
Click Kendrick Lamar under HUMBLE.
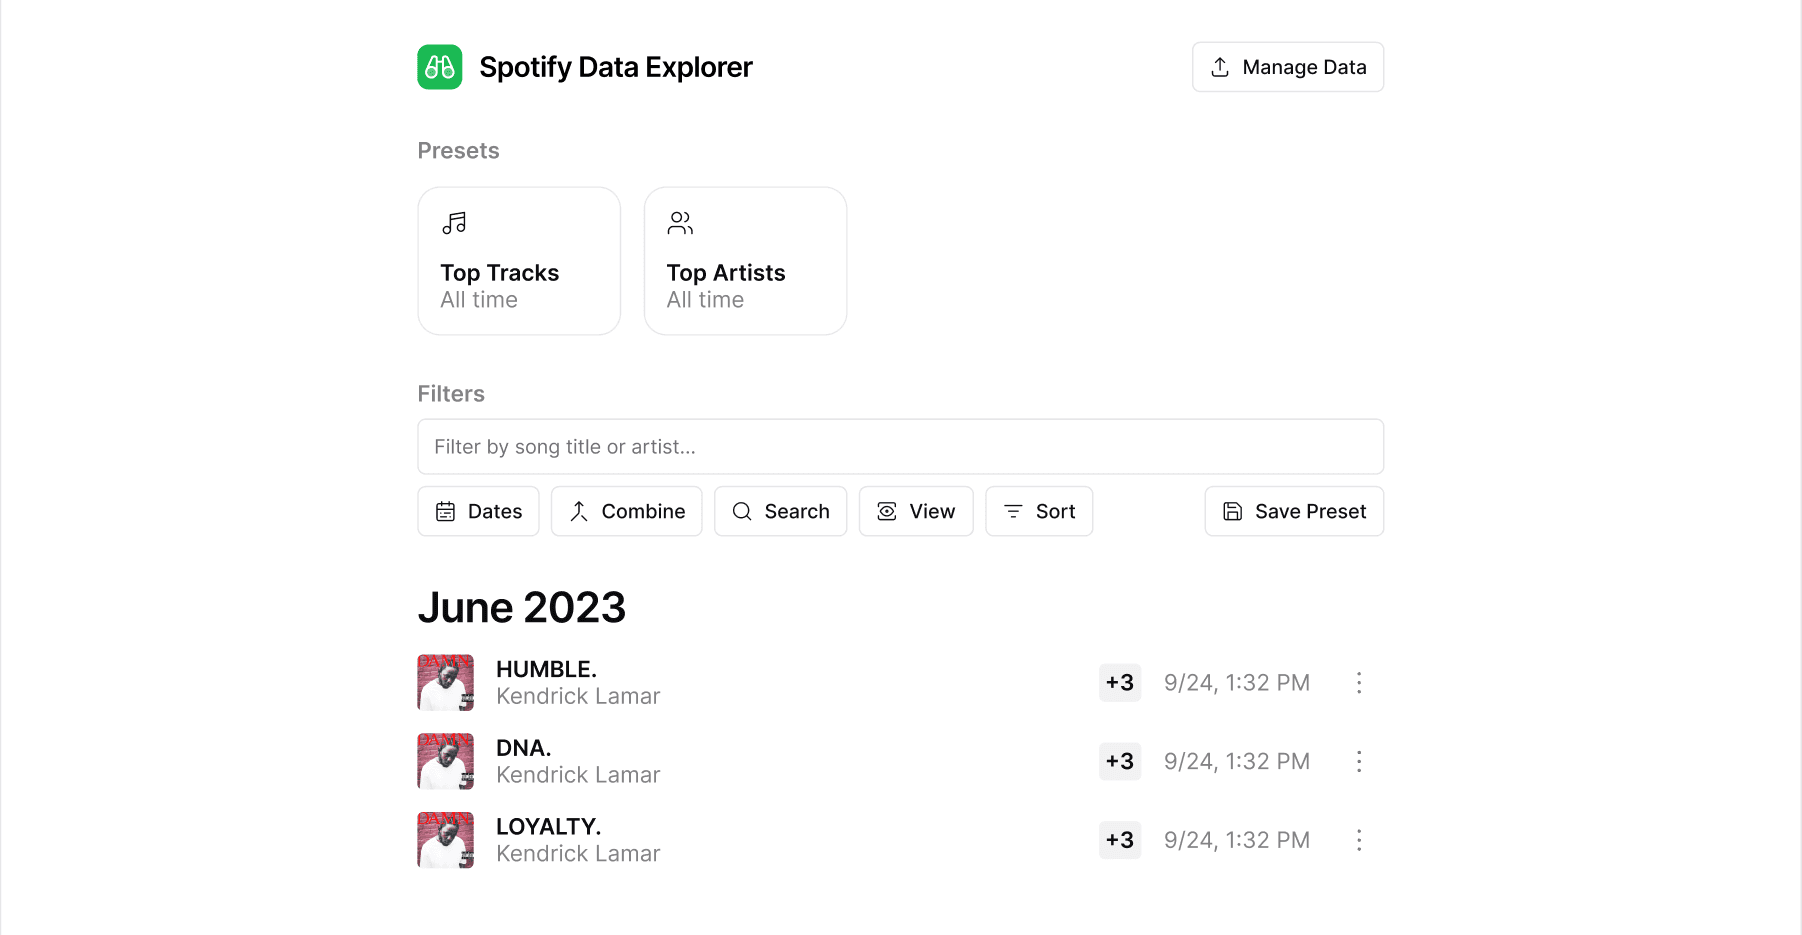(x=578, y=696)
